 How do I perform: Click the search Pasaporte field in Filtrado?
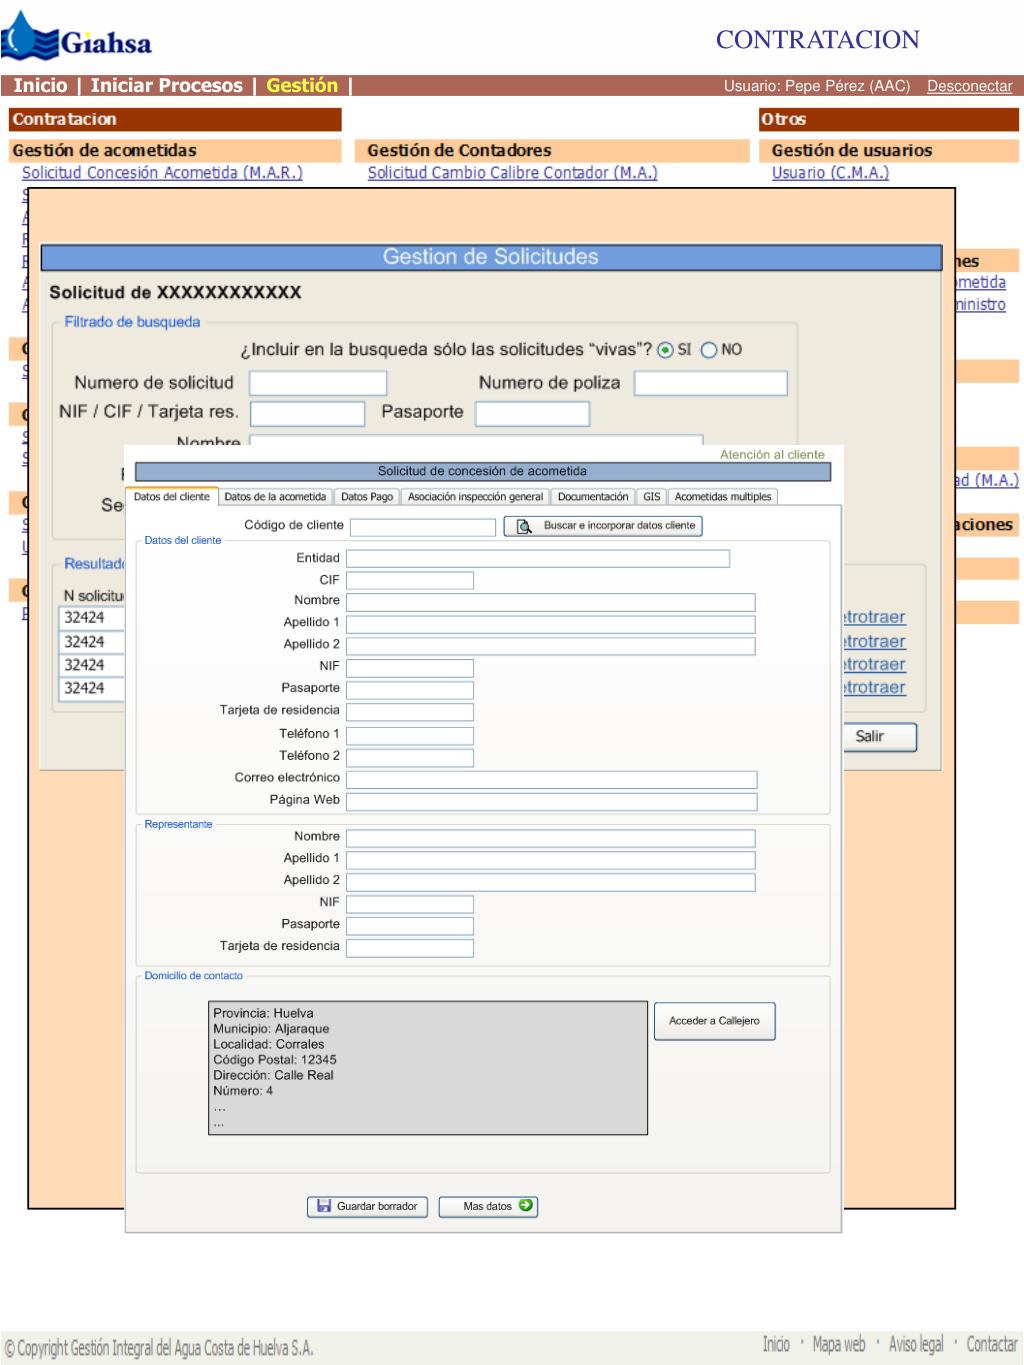[532, 413]
